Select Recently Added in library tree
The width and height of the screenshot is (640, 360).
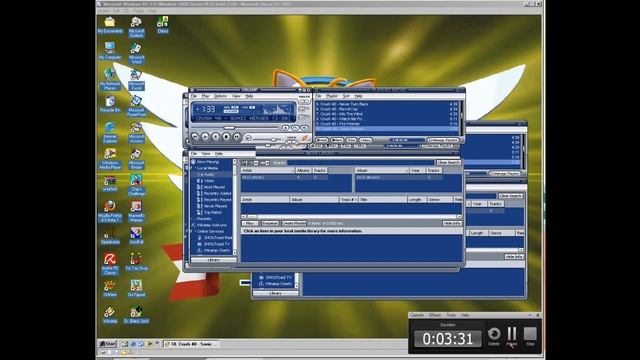[x=217, y=193]
